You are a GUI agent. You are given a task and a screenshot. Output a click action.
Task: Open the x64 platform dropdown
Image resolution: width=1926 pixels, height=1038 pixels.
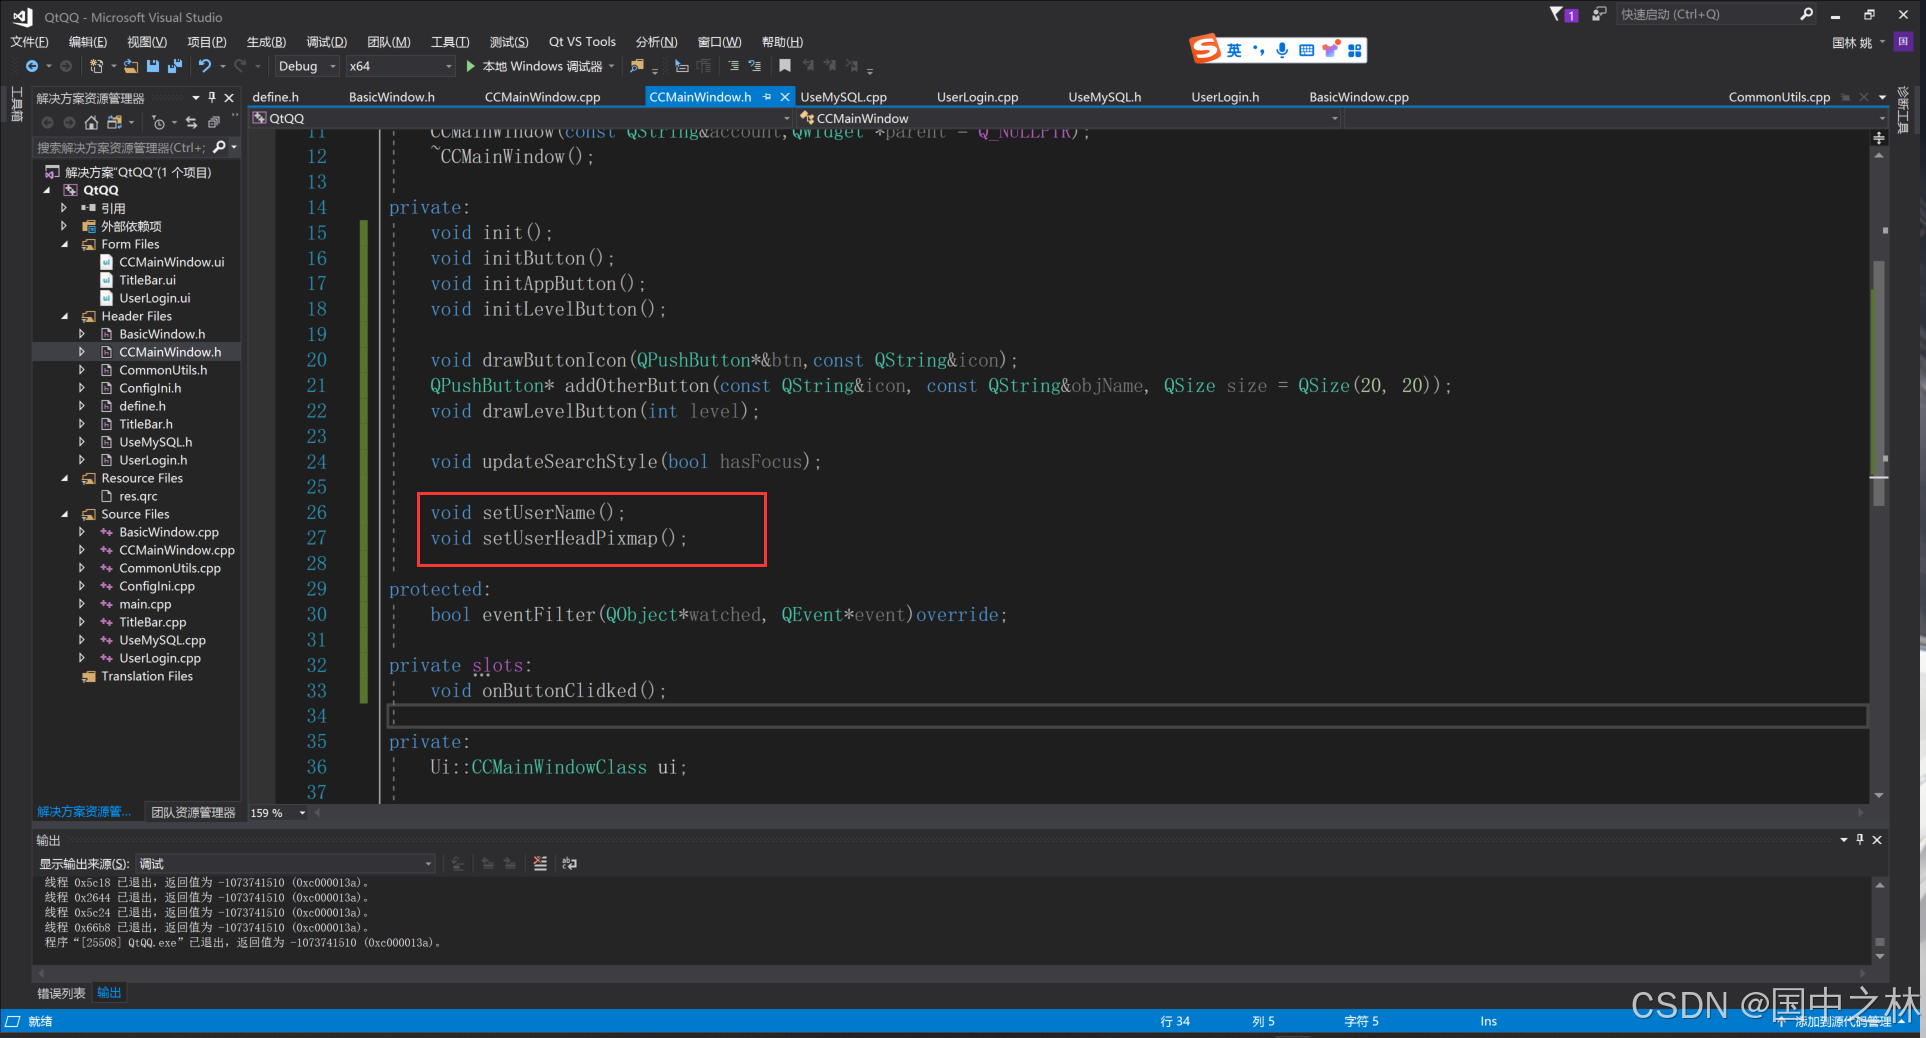[x=400, y=66]
